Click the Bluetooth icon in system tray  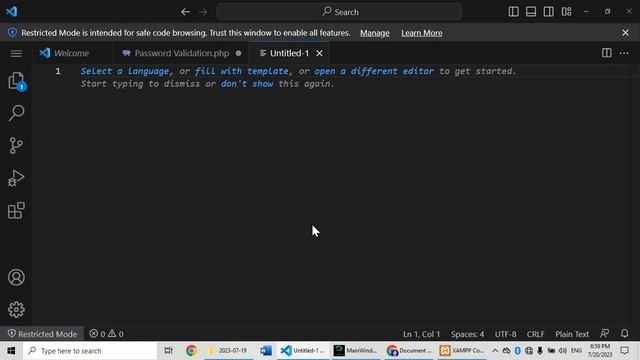[x=518, y=351]
